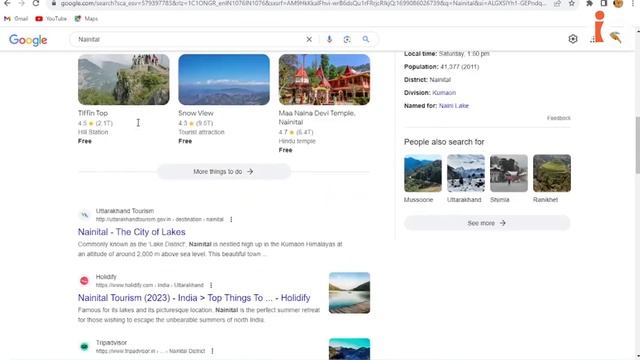640x360 pixels.
Task: Follow the Naini Lake link
Action: 453,106
